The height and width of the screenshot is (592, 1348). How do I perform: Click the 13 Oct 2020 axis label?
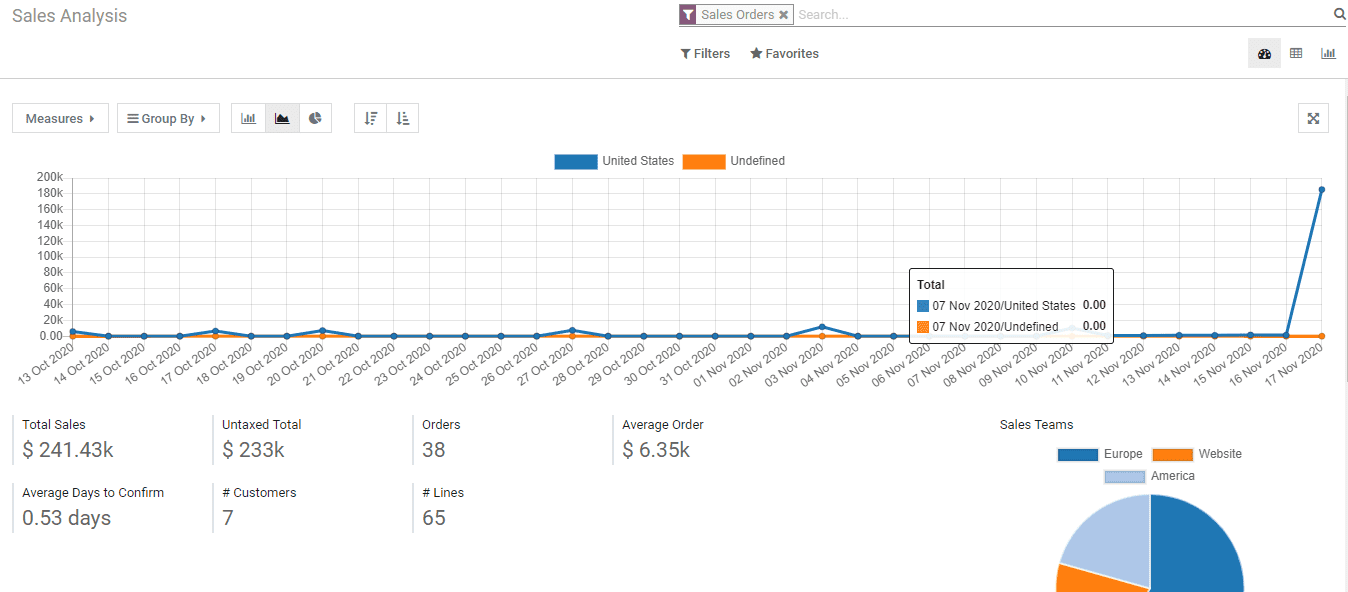(x=46, y=365)
